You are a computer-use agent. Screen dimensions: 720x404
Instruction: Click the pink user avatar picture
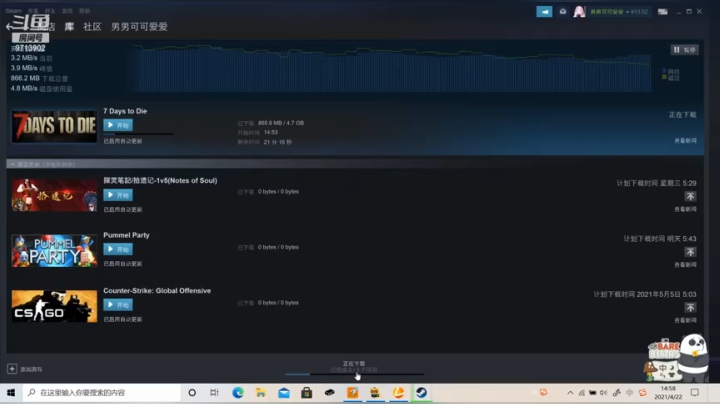click(579, 11)
